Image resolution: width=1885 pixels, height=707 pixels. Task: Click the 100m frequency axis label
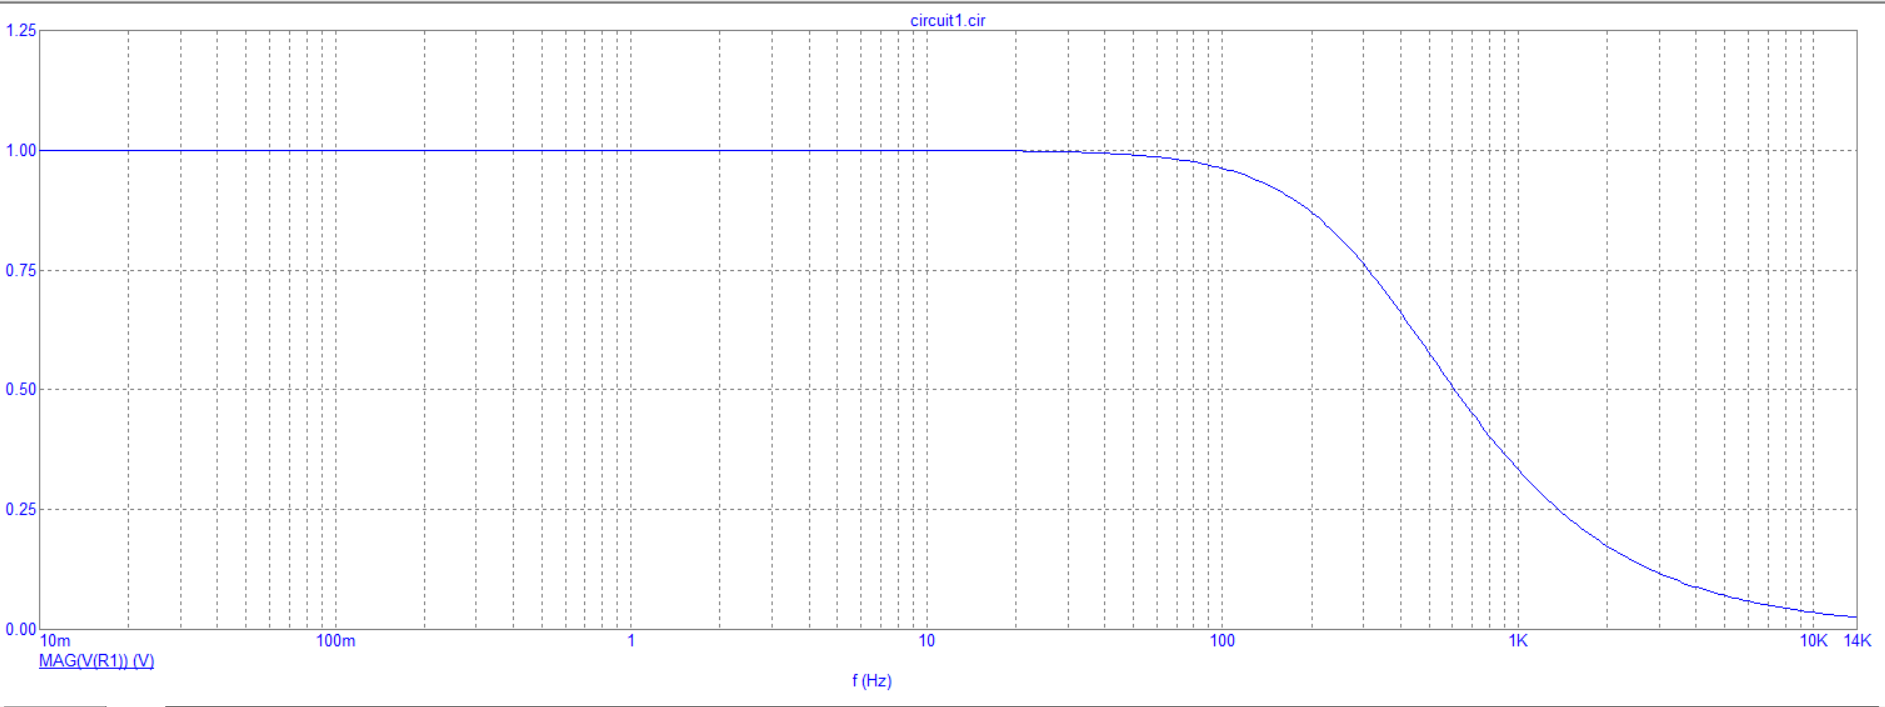pos(335,641)
